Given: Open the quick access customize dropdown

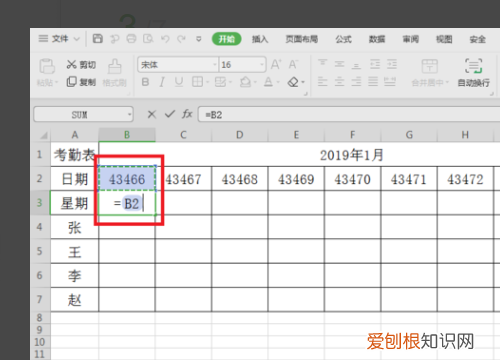Looking at the screenshot, I should click(199, 39).
